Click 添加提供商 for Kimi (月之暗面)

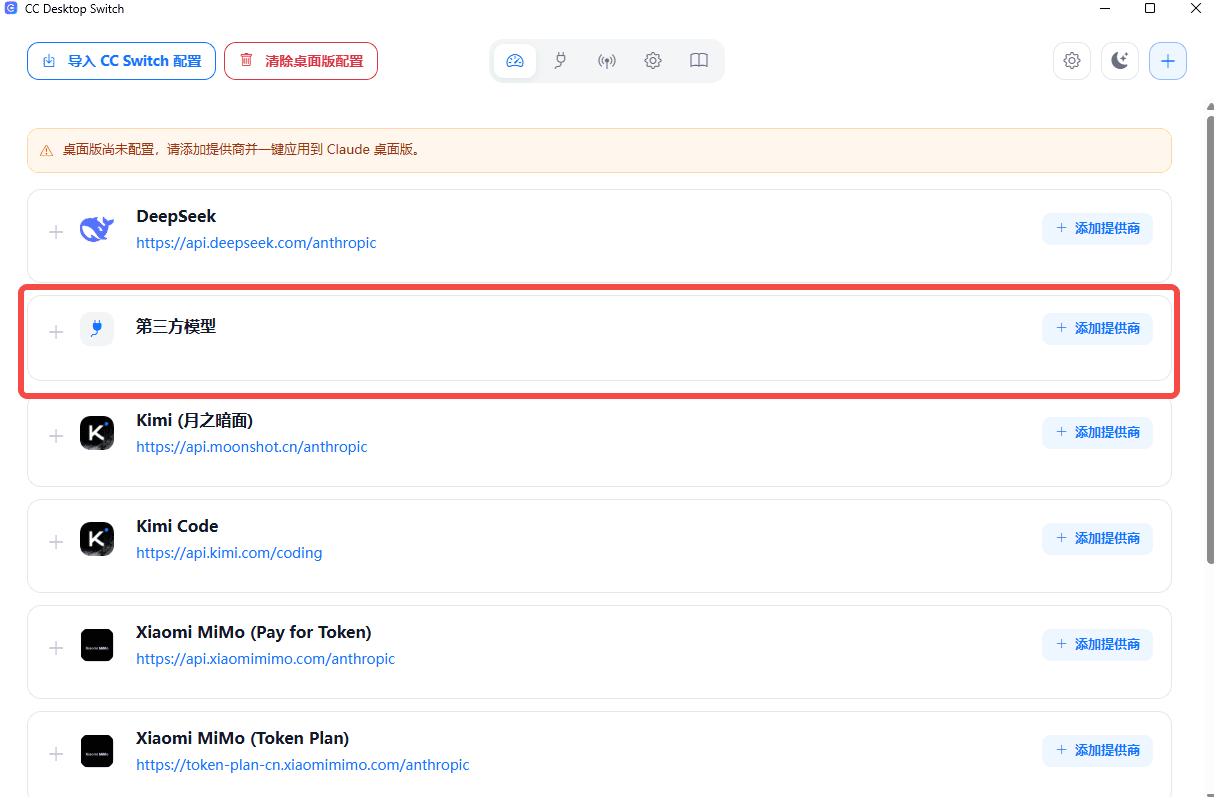click(1097, 432)
